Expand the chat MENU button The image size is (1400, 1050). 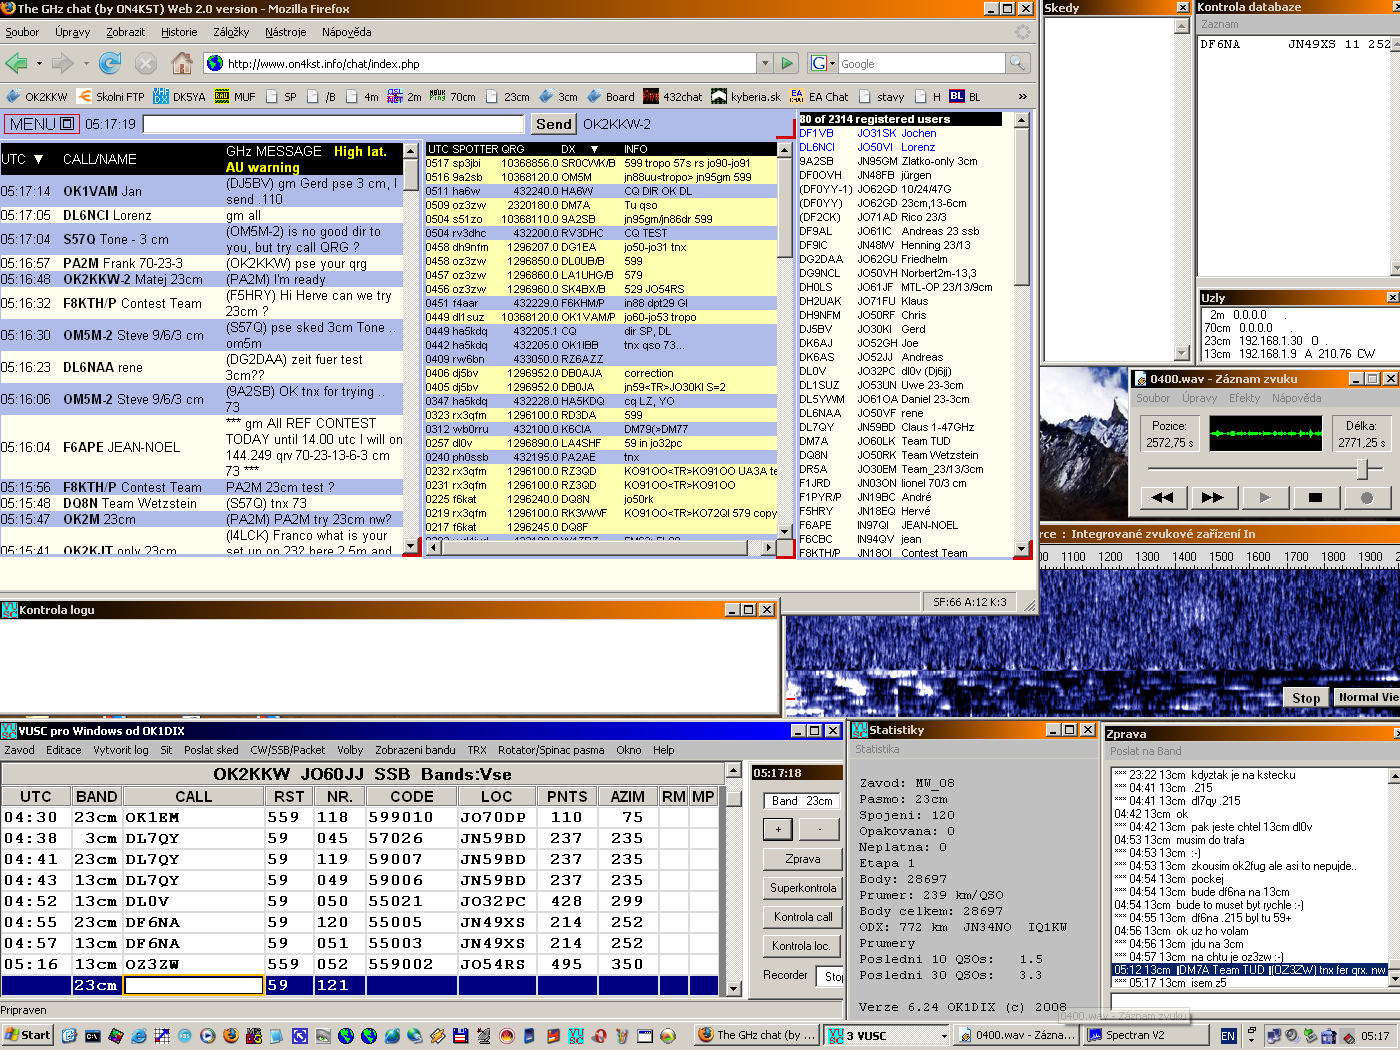[41, 124]
